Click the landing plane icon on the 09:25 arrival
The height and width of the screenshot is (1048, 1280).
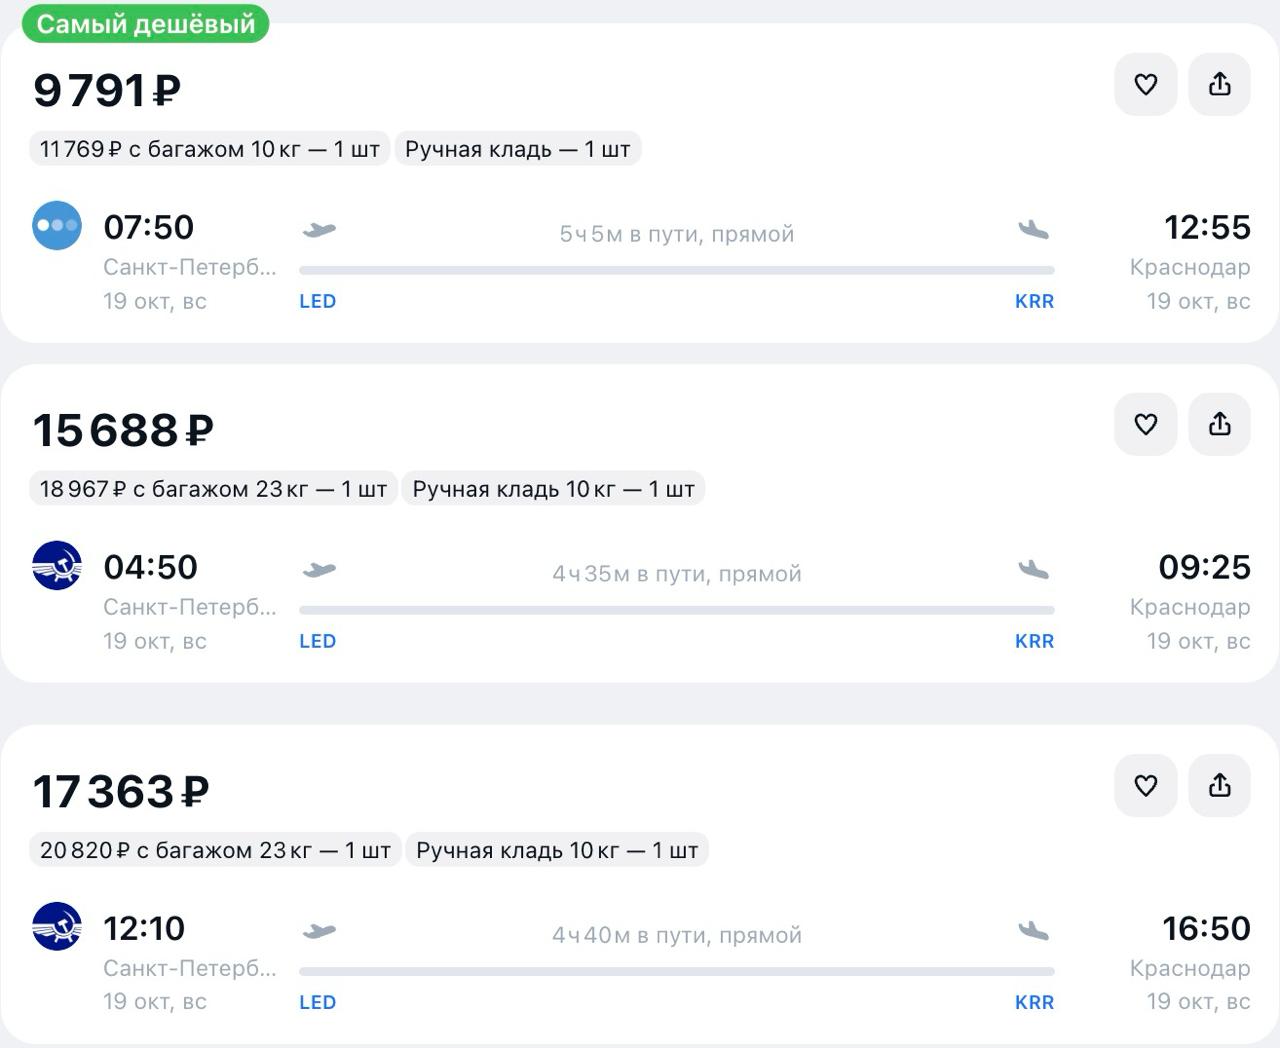click(1033, 570)
